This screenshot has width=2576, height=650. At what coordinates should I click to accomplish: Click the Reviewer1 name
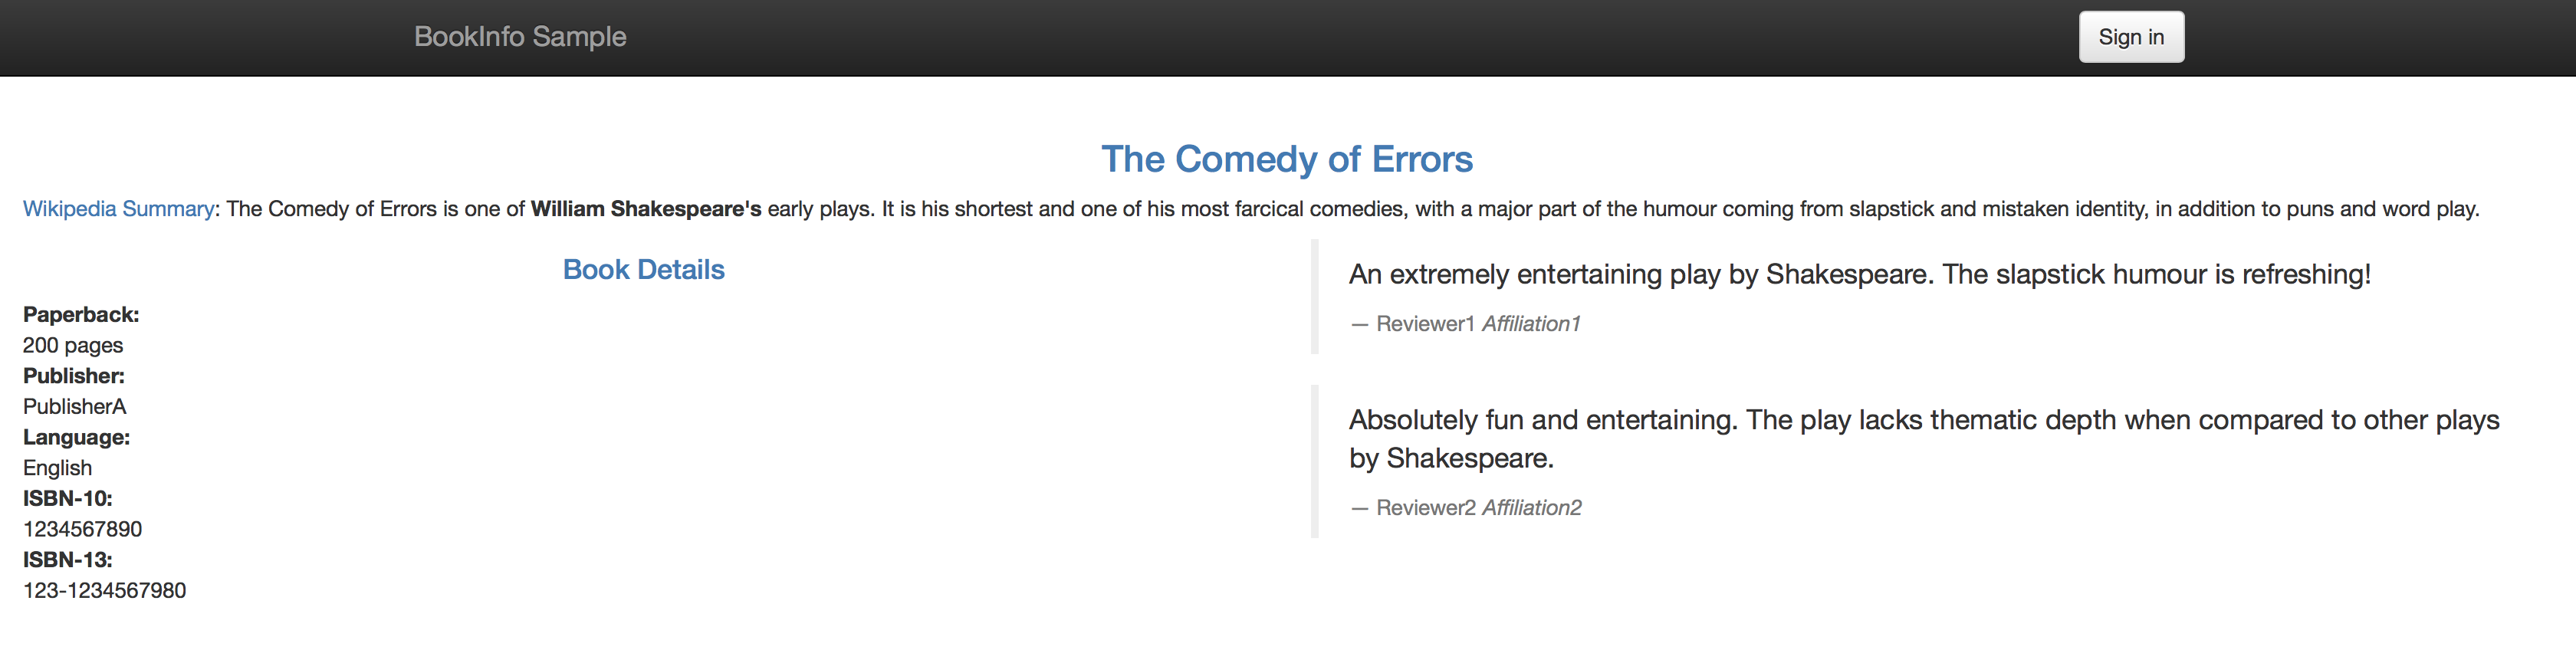pyautogui.click(x=1425, y=324)
